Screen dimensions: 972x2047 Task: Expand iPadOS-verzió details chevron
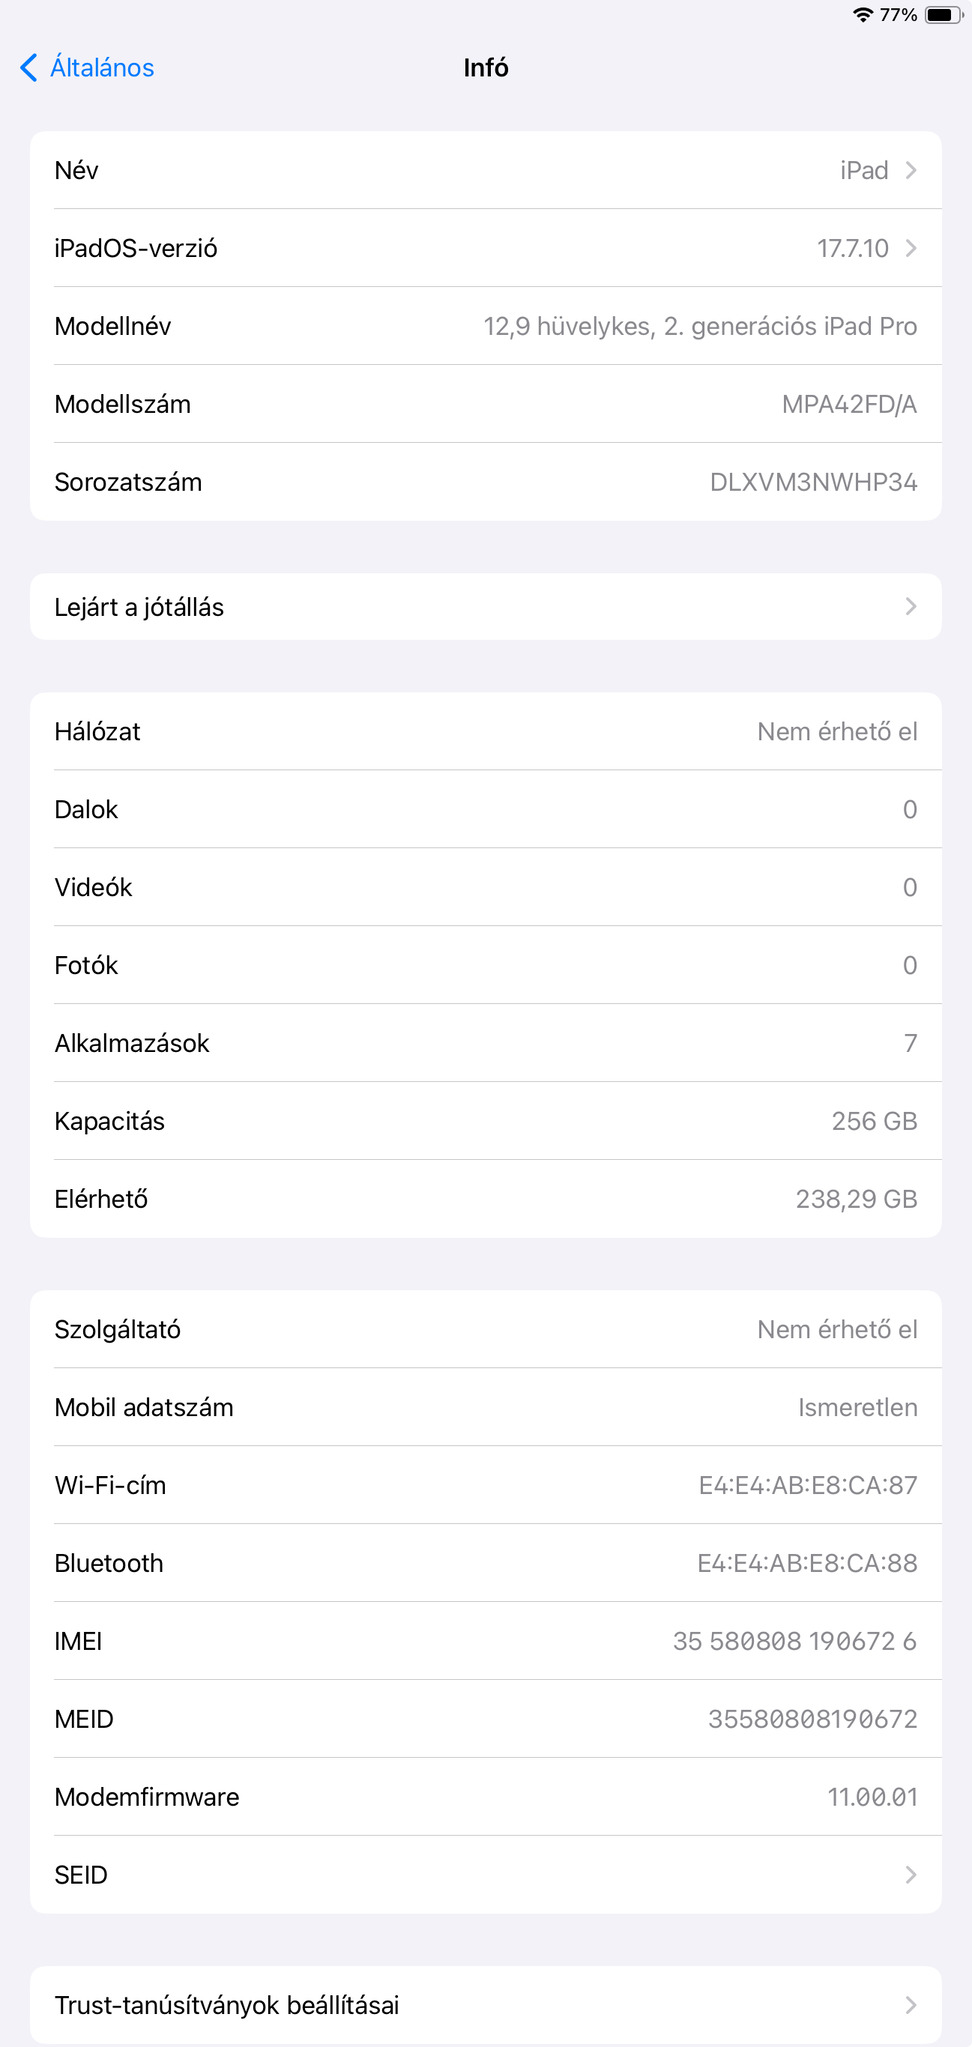tap(911, 248)
